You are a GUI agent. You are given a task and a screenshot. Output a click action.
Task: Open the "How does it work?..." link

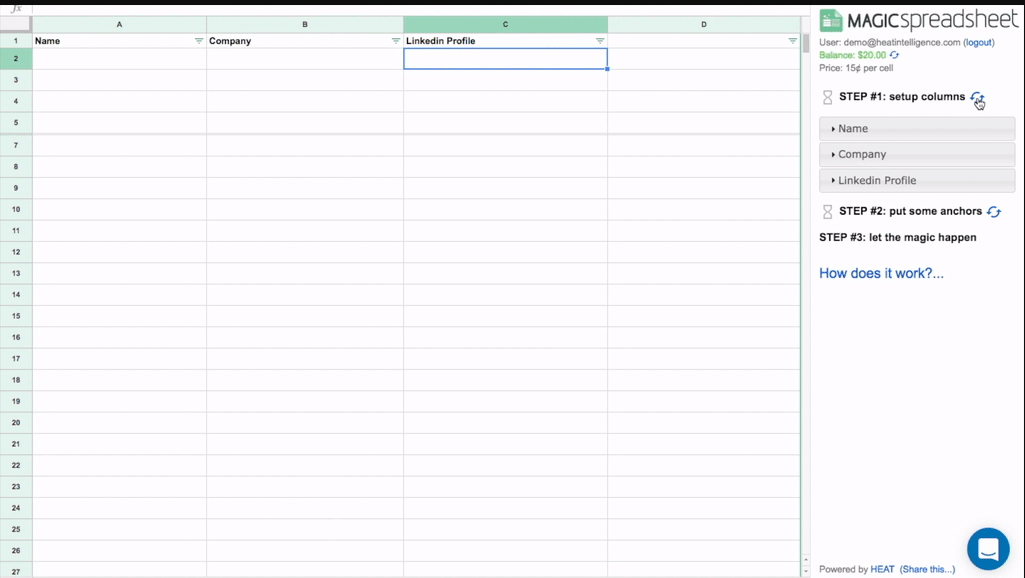(881, 273)
